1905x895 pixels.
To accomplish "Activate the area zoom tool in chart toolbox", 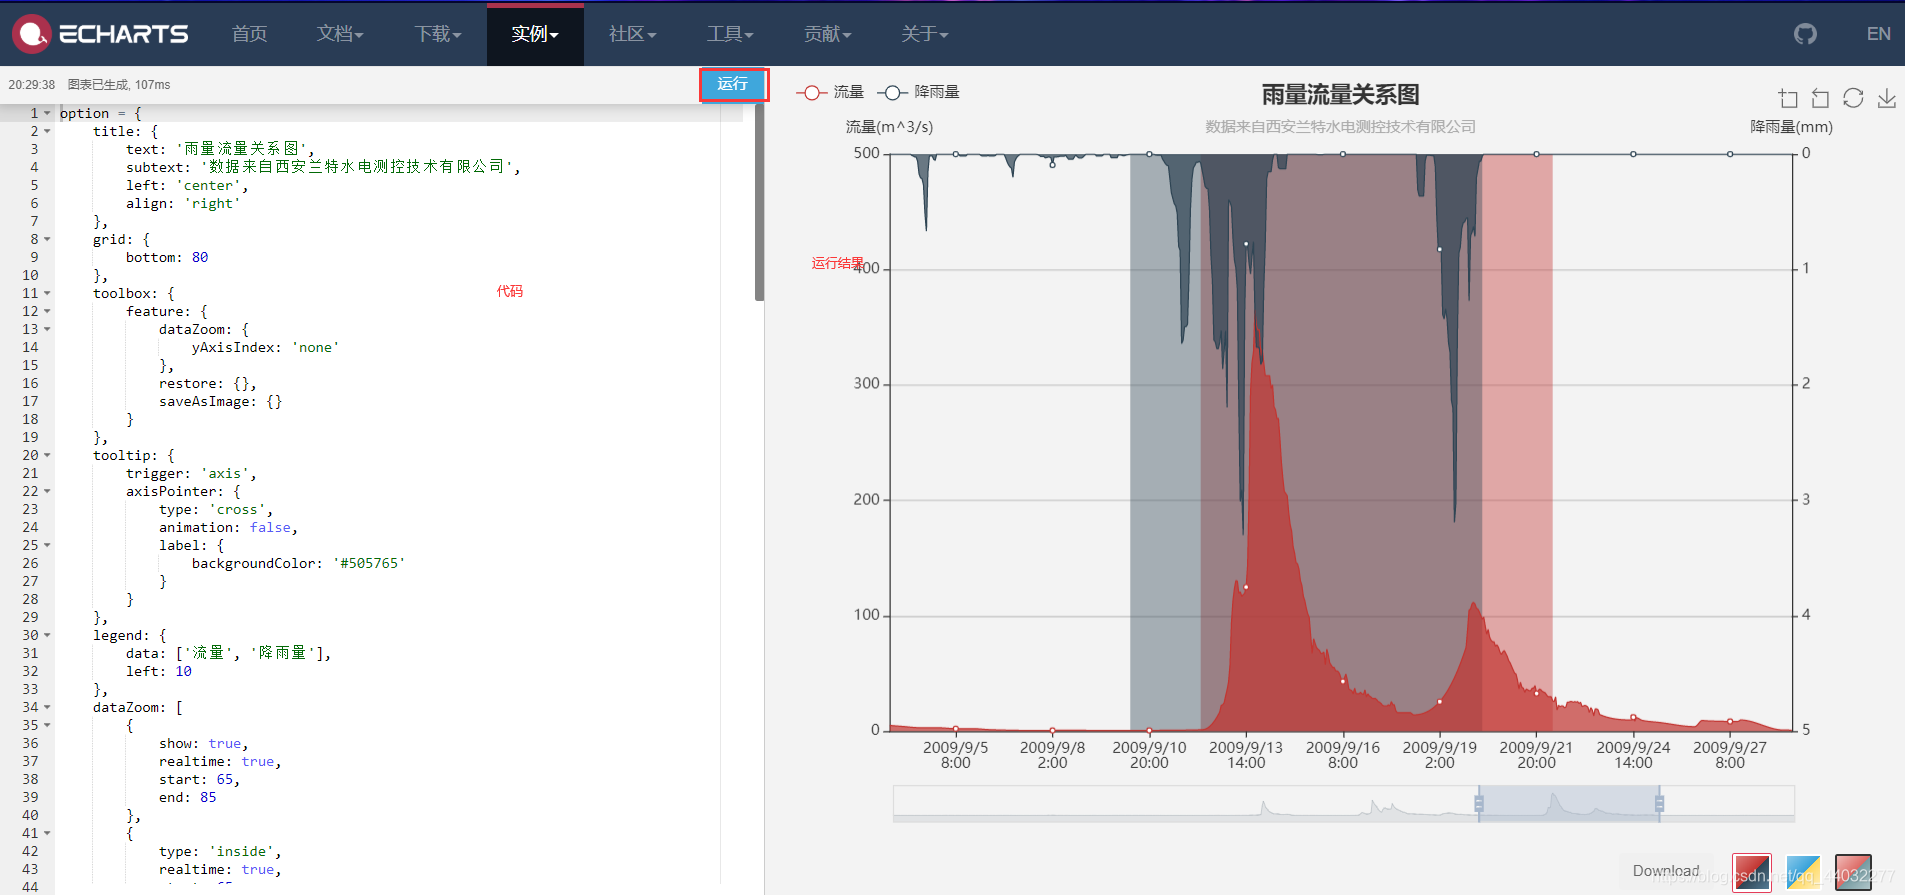I will point(1788,98).
